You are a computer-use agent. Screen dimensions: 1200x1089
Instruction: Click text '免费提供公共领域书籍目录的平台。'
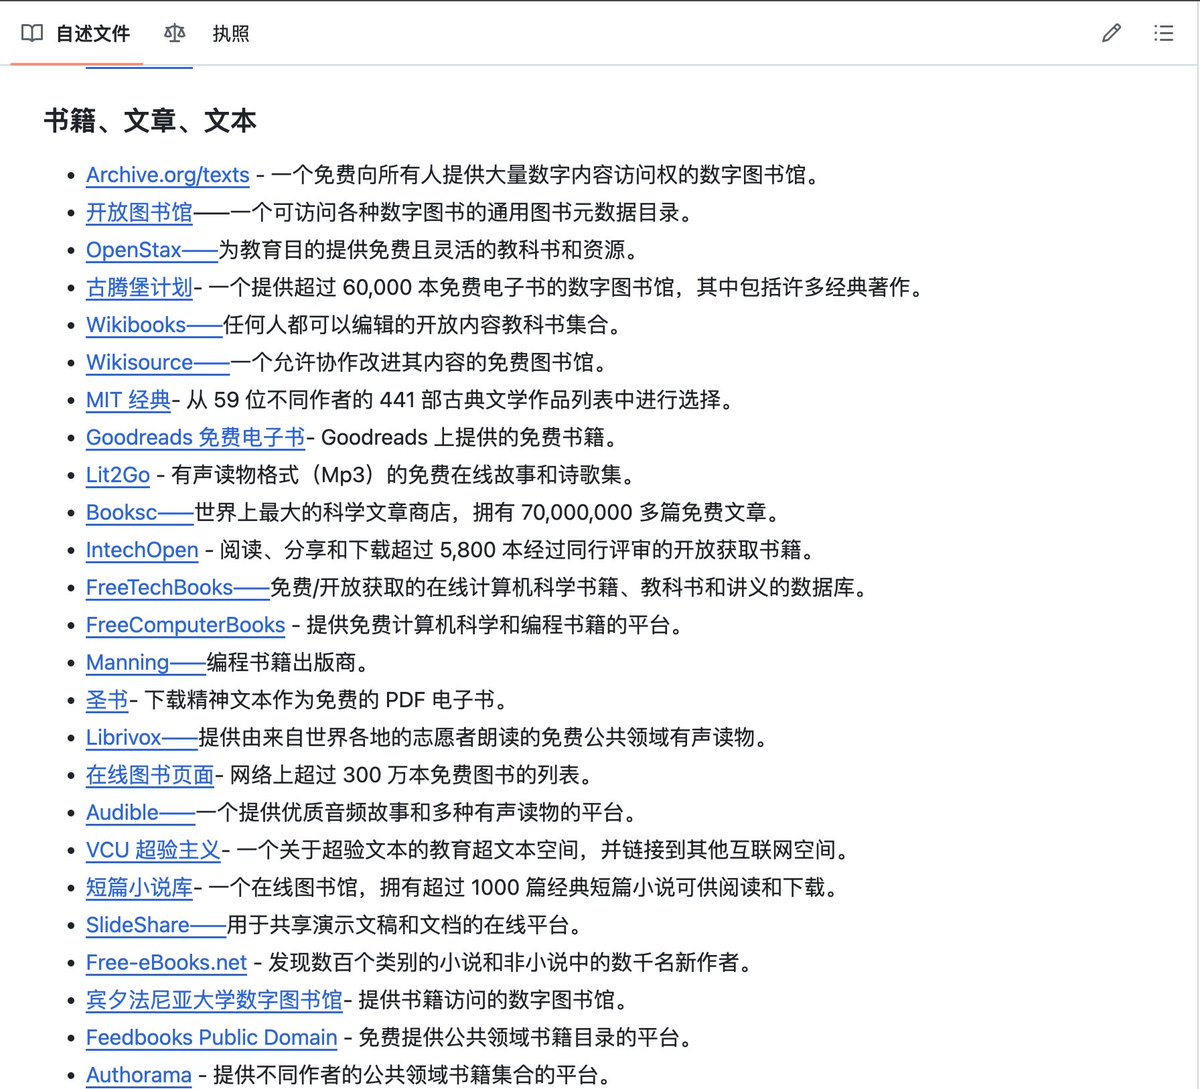(x=526, y=1037)
